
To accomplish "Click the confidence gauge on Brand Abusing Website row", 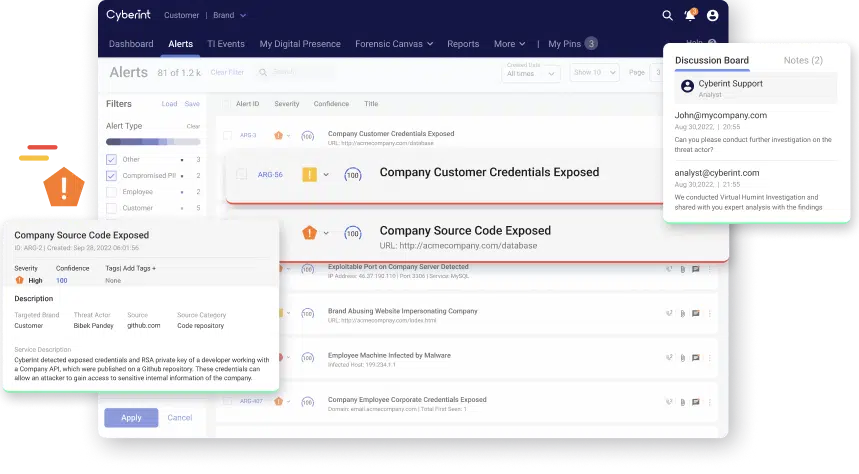I will 307,313.
